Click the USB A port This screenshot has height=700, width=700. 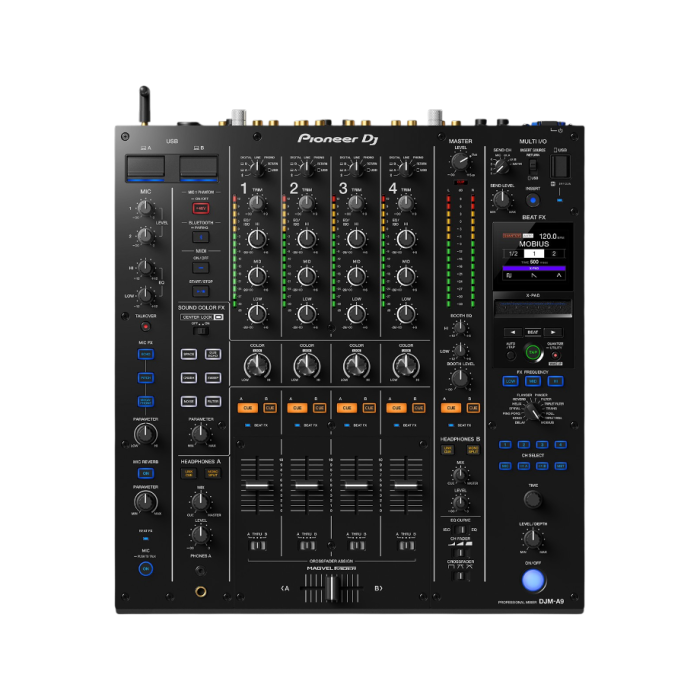(x=146, y=167)
